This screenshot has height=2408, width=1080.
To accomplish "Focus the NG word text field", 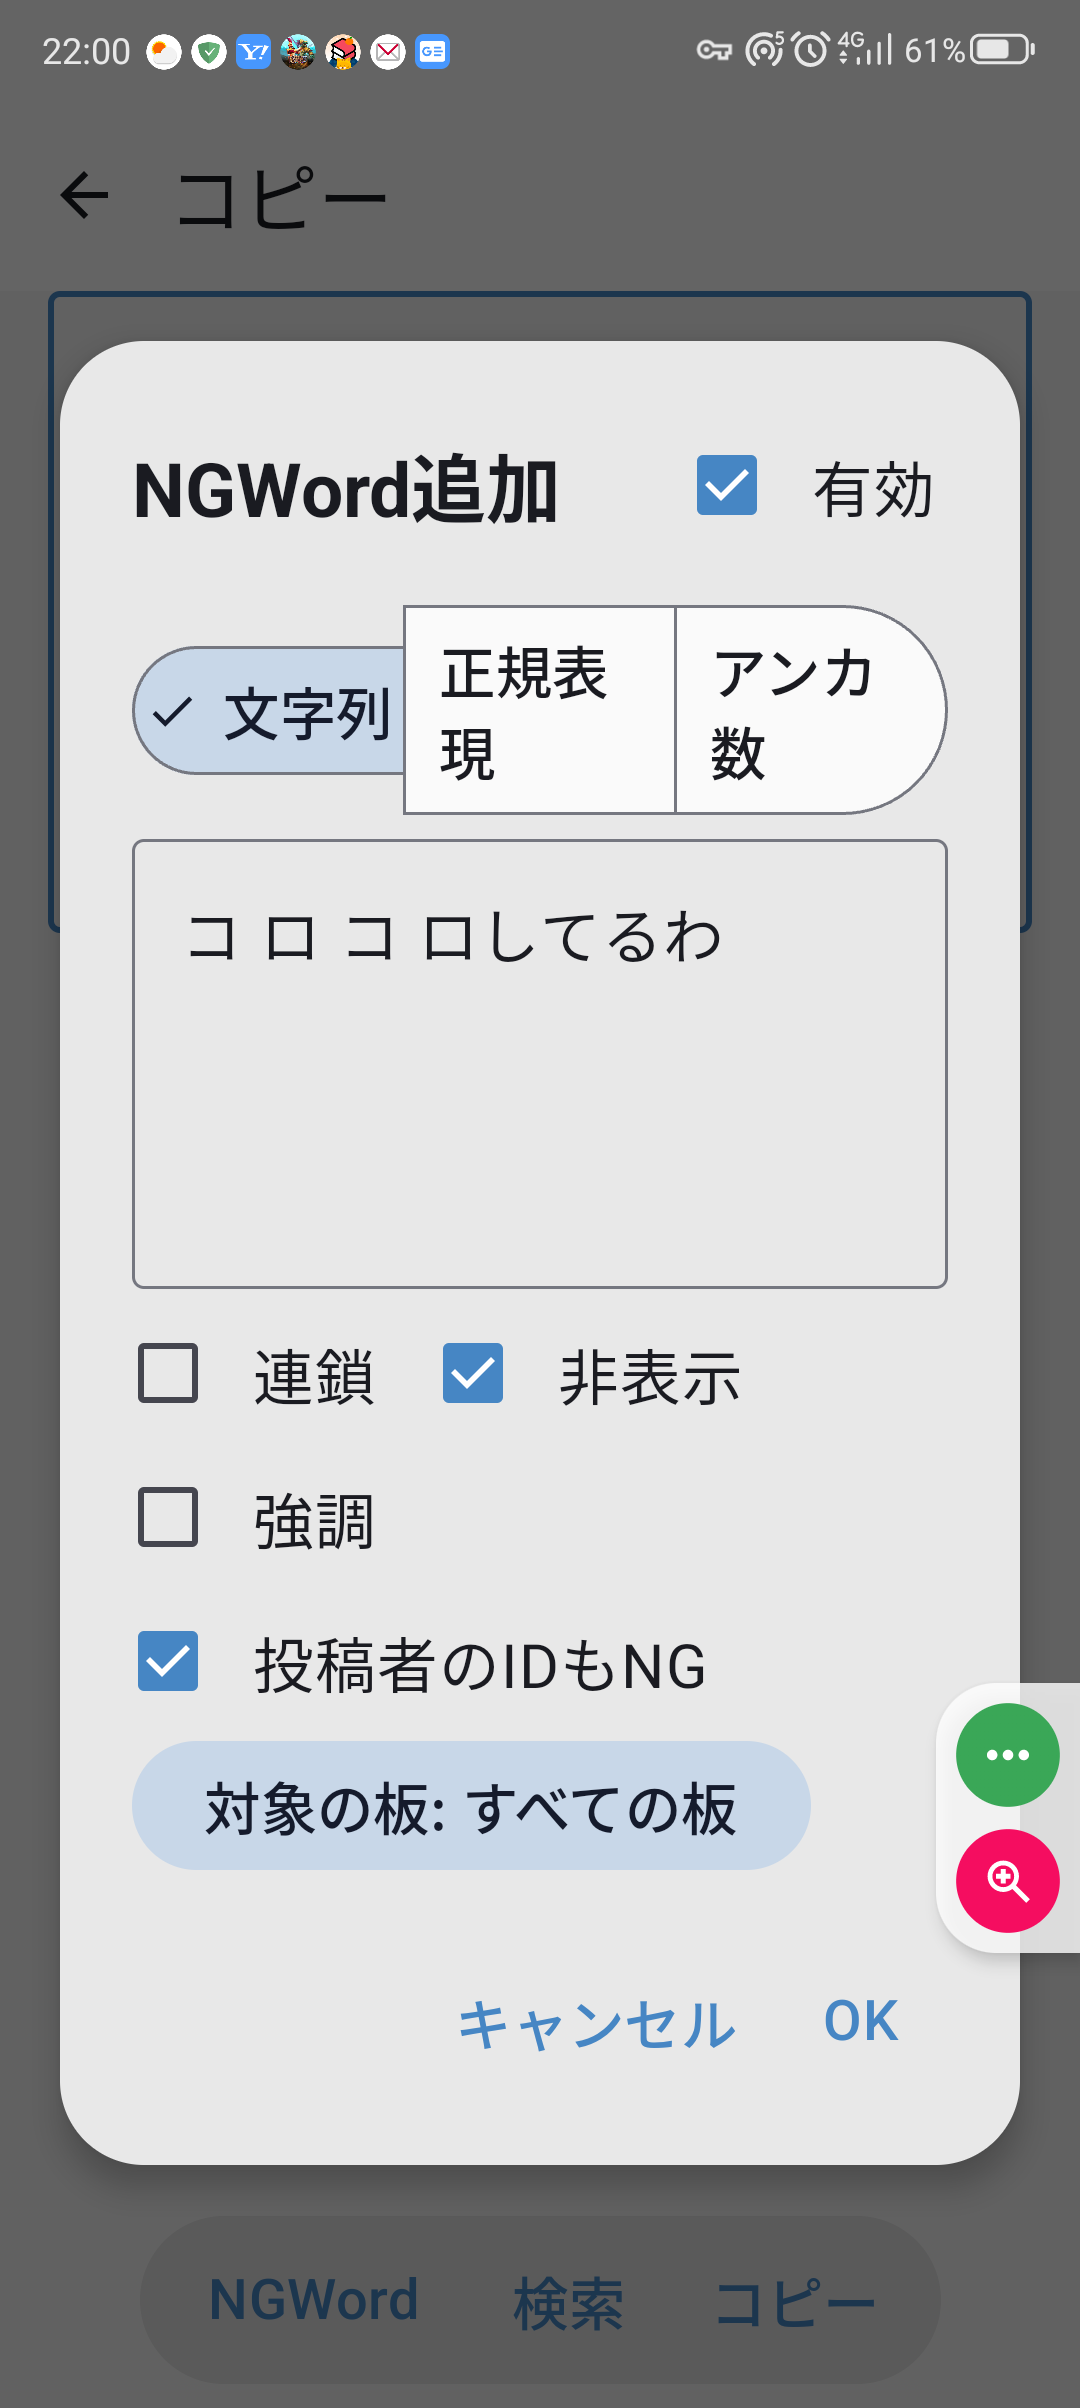I will click(540, 1064).
